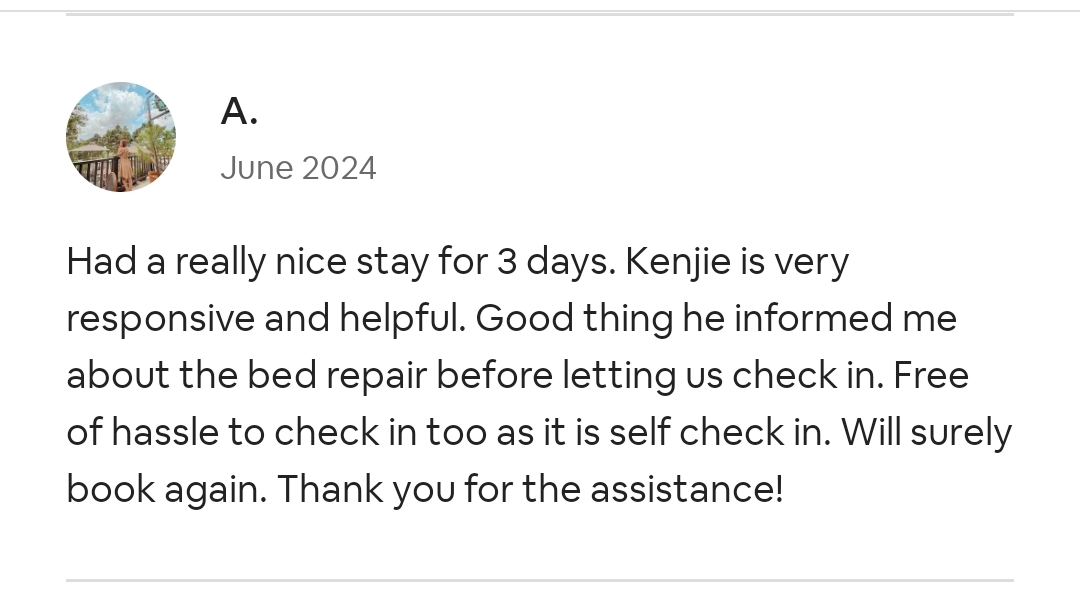Click the phrase "Will surely" at line end

pos(926,434)
